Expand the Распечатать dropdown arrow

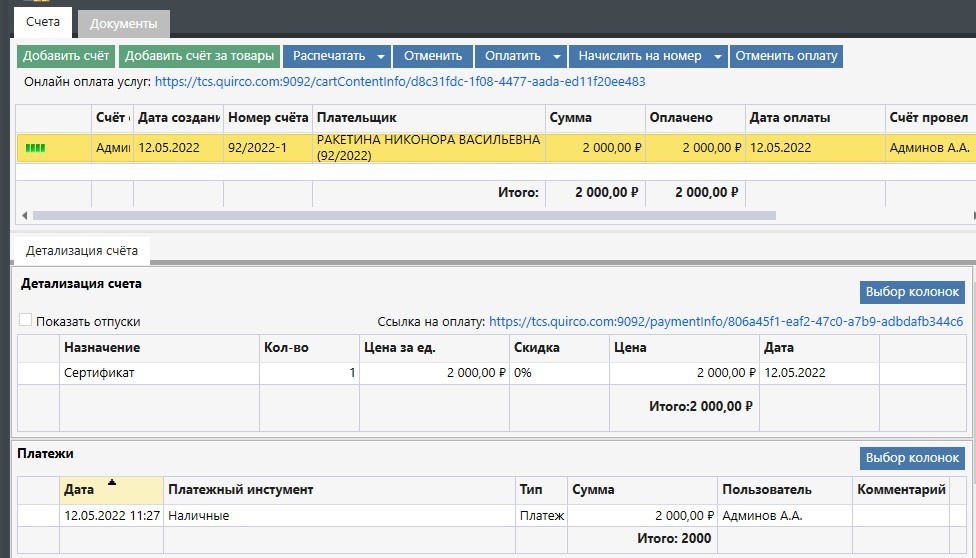(x=381, y=56)
